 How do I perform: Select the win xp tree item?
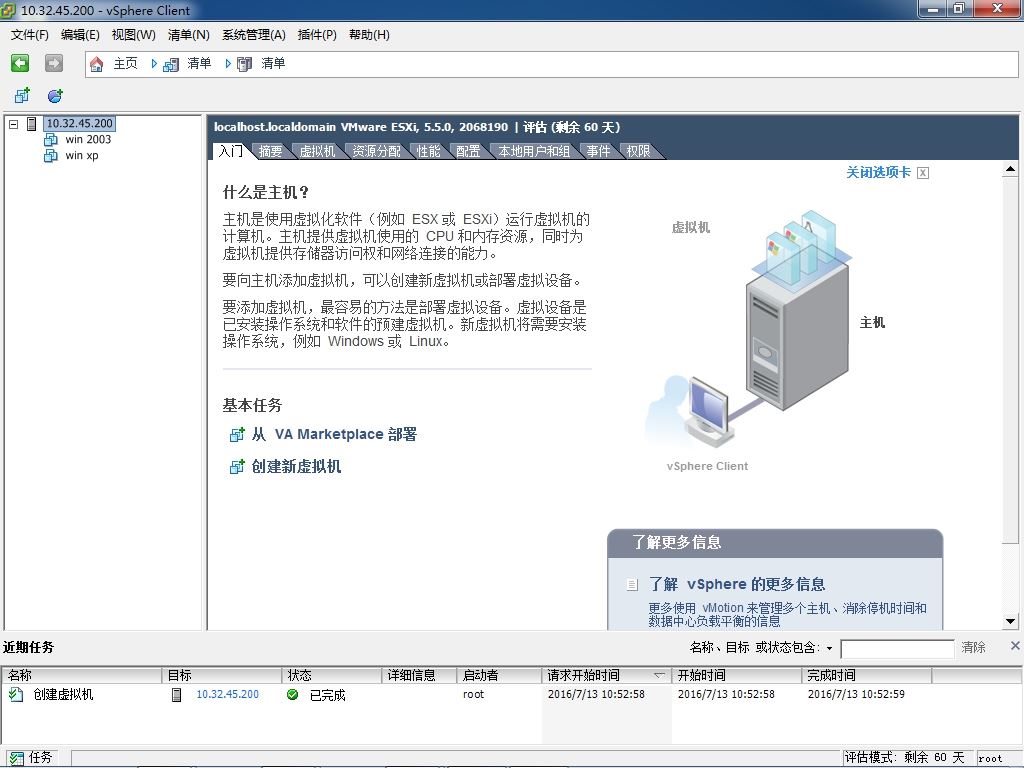[82, 155]
